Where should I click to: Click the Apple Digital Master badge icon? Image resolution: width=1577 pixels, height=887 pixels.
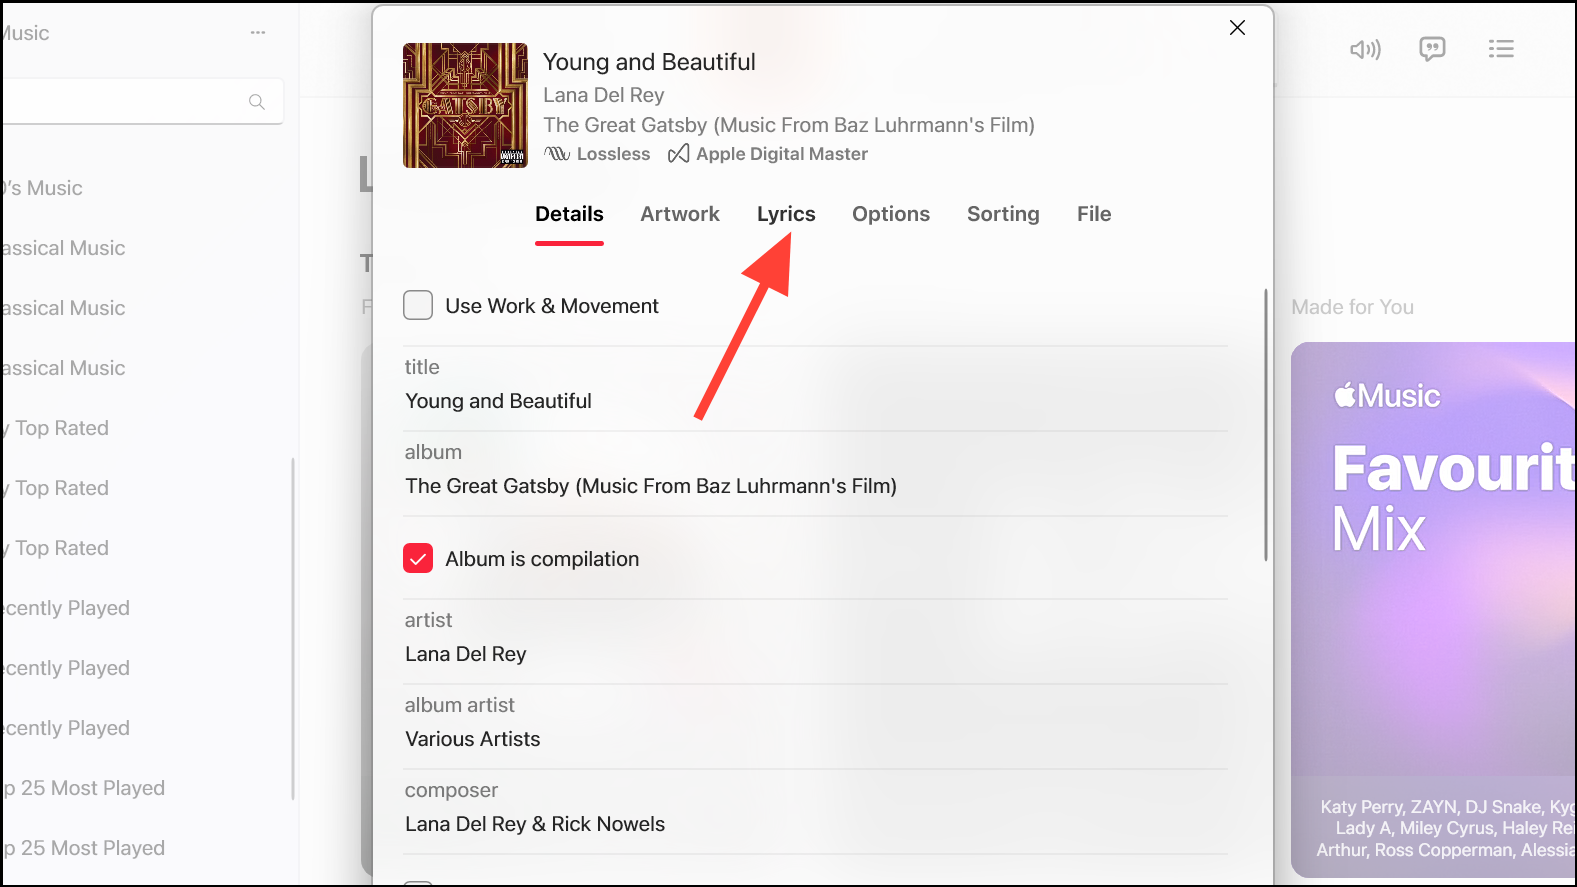pyautogui.click(x=679, y=154)
